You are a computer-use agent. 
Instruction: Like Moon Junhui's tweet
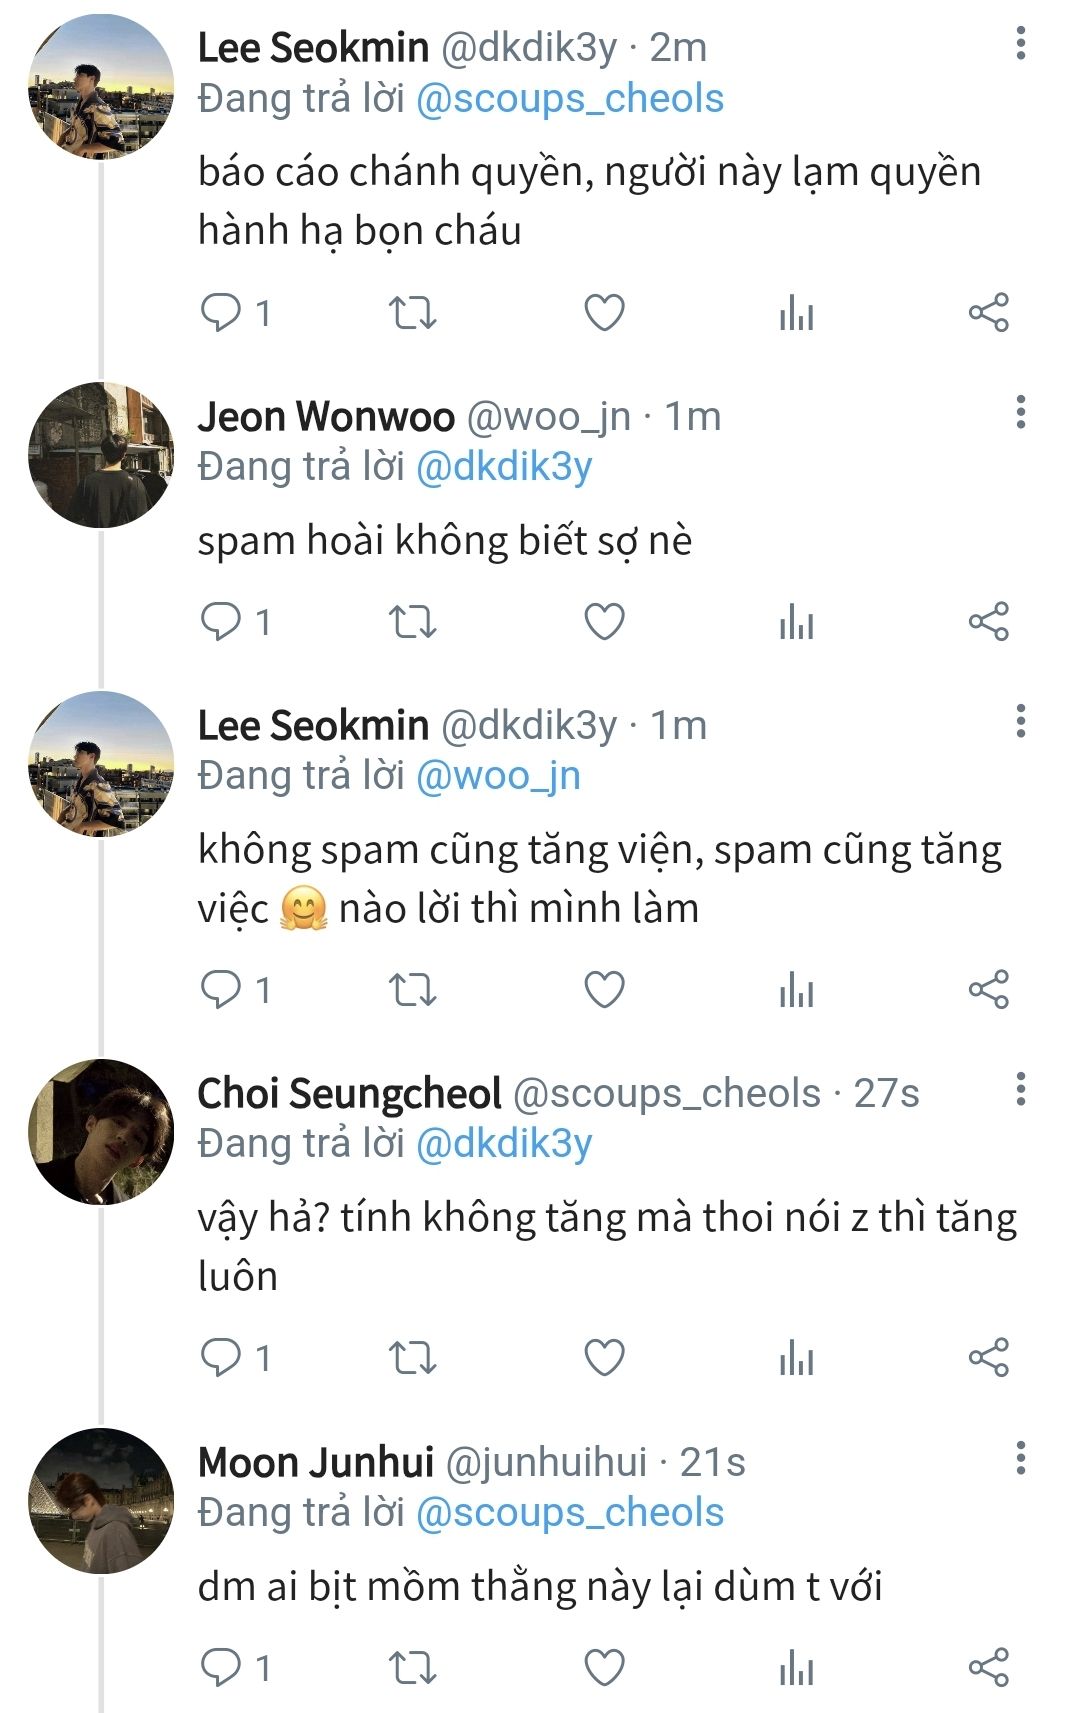tap(604, 1667)
